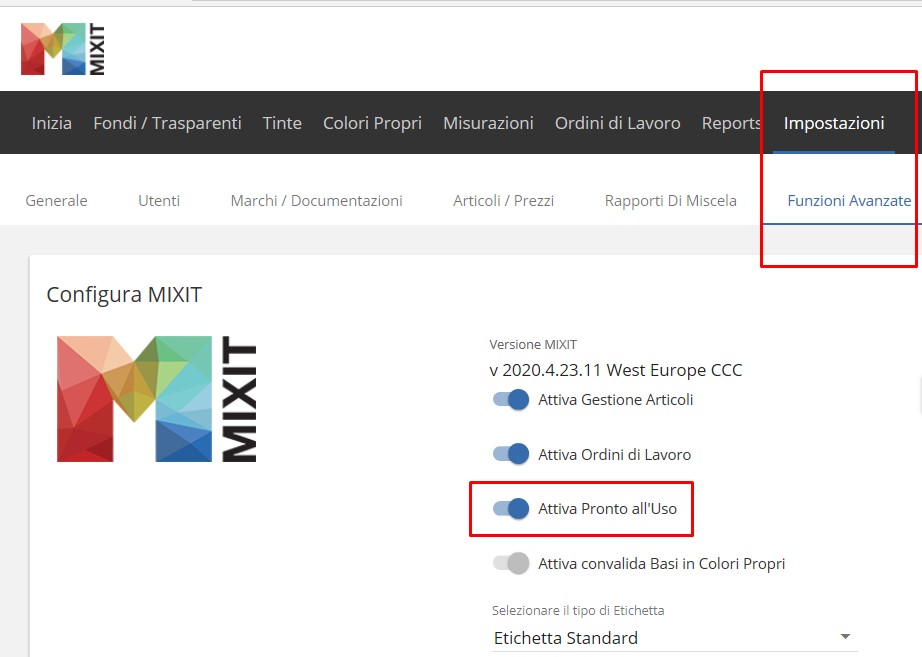Image resolution: width=922 pixels, height=657 pixels.
Task: Open the Tinte menu item
Action: pyautogui.click(x=282, y=123)
